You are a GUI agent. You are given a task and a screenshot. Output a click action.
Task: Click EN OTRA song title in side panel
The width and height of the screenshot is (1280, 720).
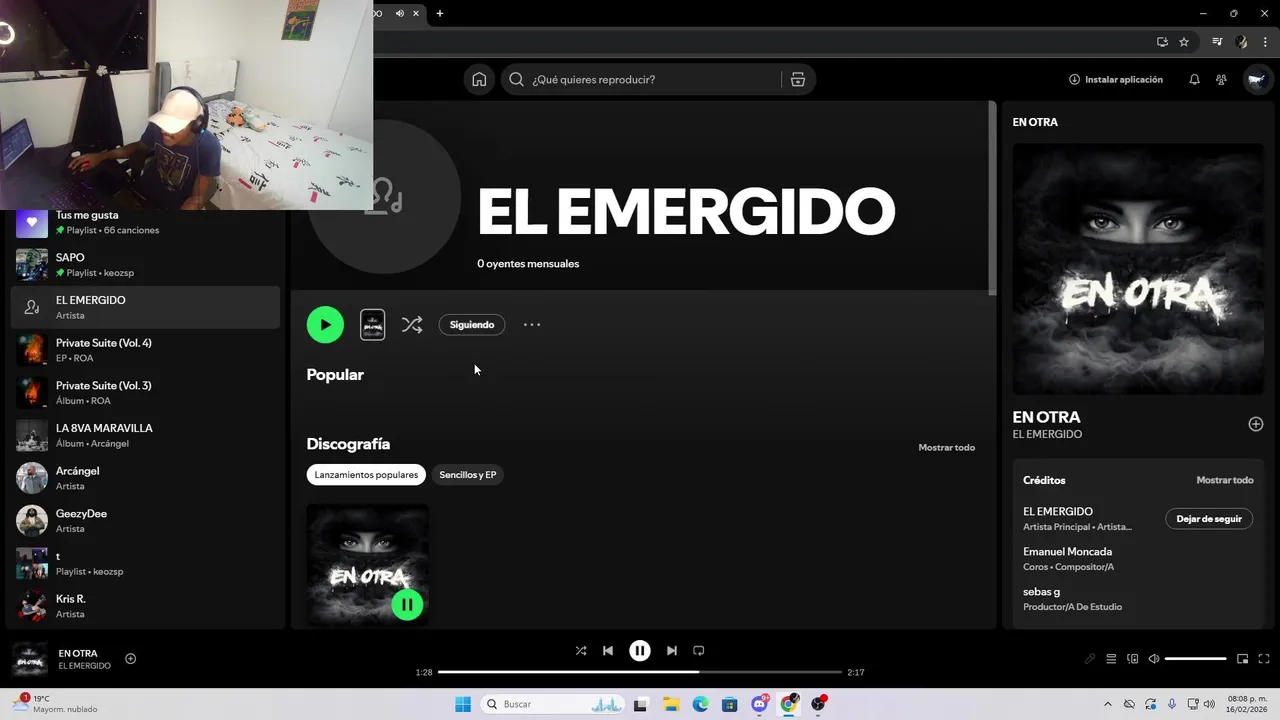(x=1046, y=417)
